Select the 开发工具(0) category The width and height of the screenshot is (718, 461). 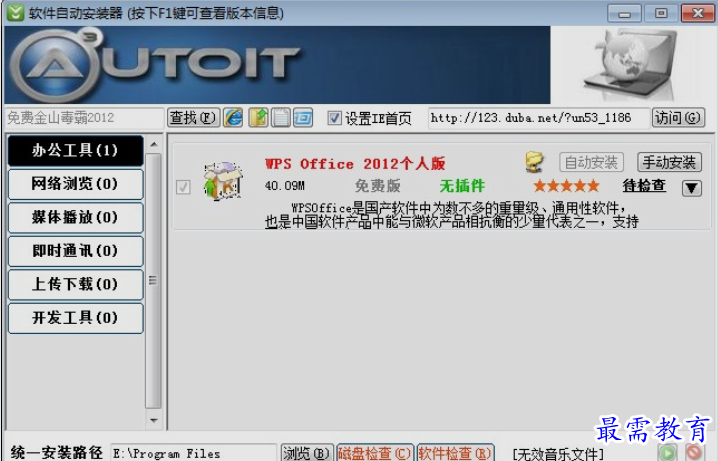76,318
